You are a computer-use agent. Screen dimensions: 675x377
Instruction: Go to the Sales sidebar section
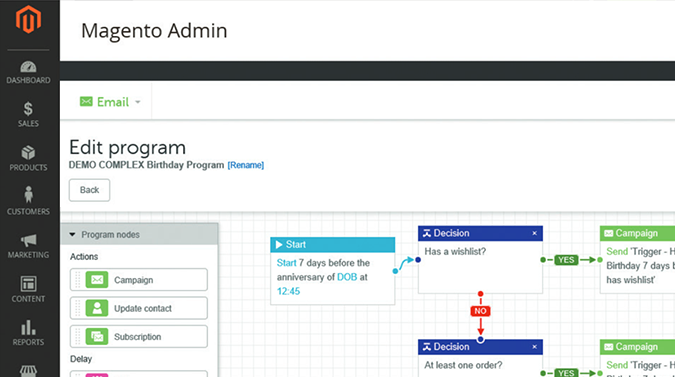click(28, 114)
